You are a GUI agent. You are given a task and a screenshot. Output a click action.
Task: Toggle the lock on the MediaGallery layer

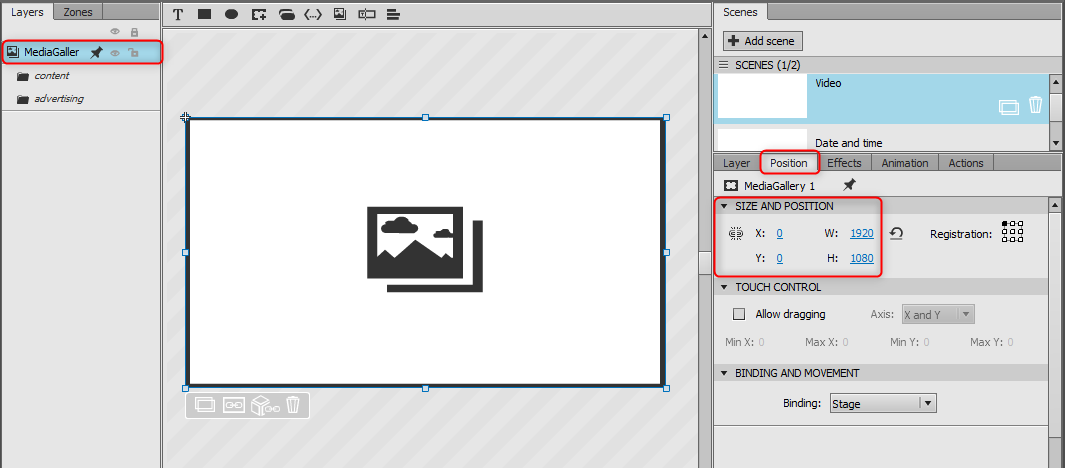pos(134,52)
